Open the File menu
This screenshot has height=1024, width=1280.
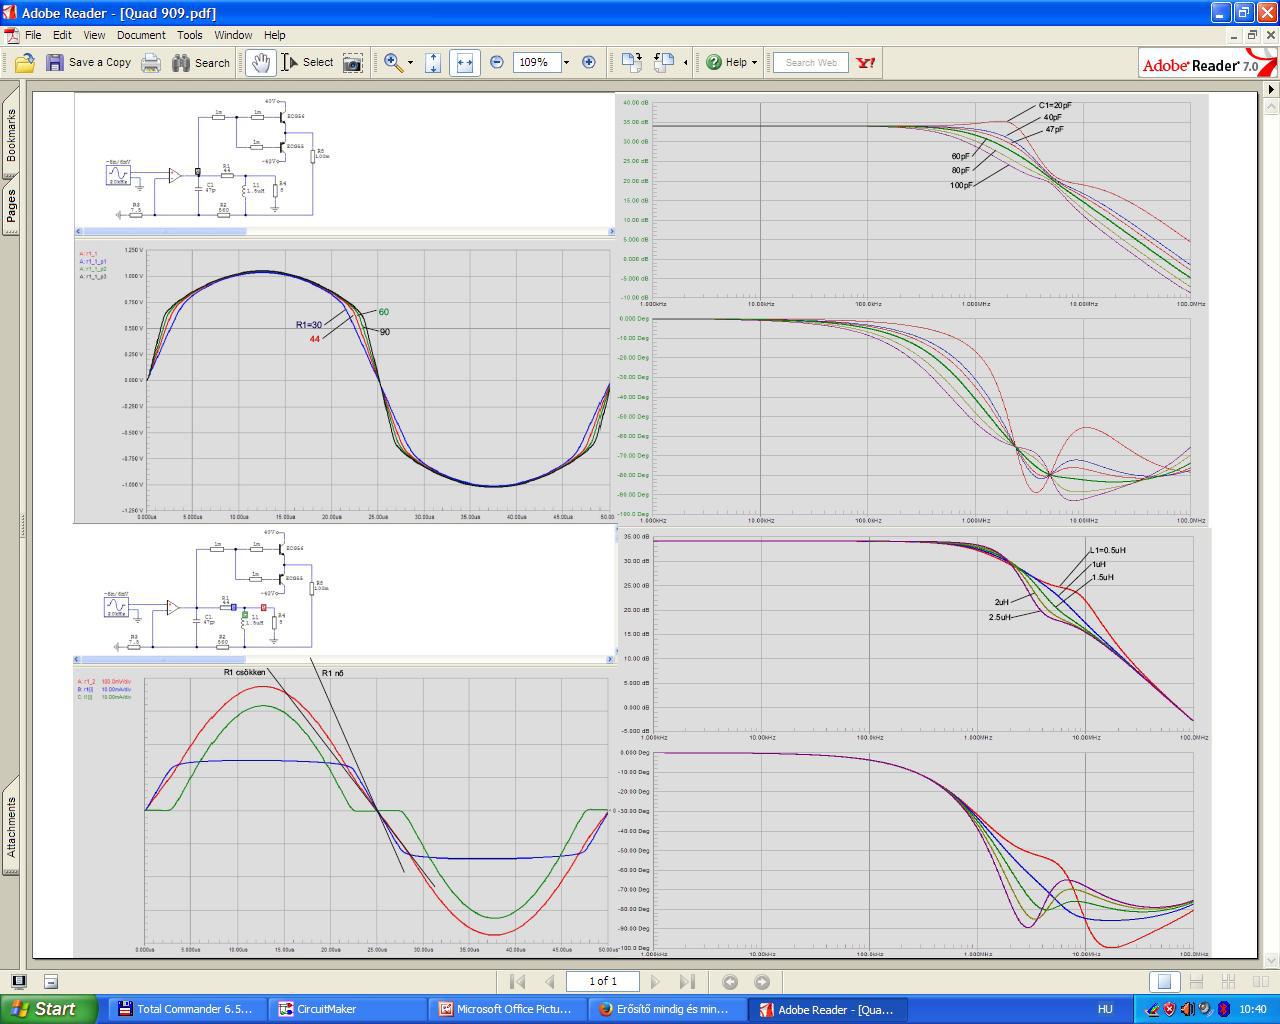pyautogui.click(x=33, y=35)
